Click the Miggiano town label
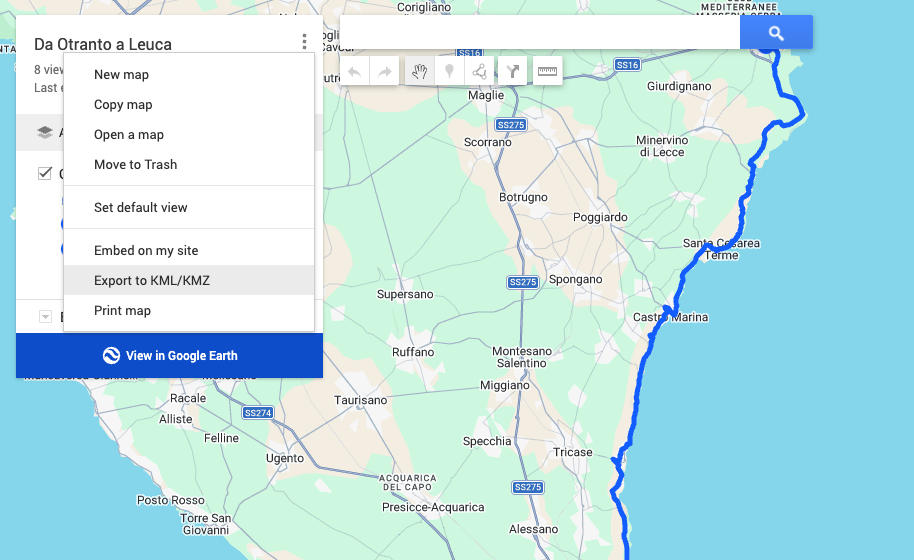Screen dimensions: 914x560 [504, 385]
